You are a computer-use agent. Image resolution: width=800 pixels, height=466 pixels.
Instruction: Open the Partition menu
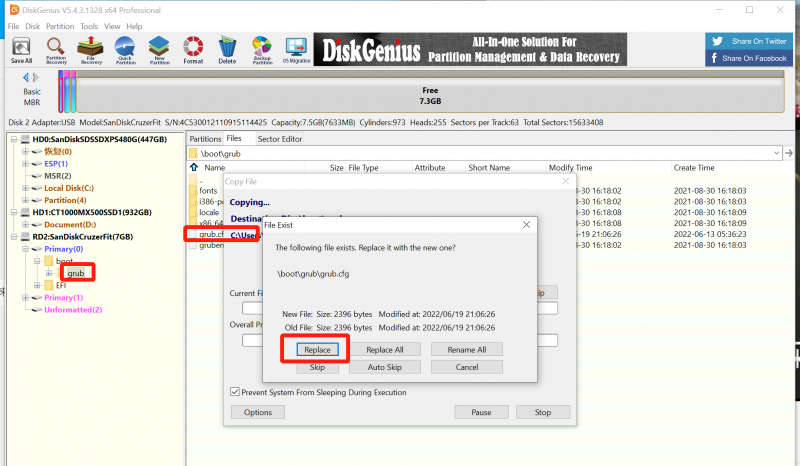click(x=60, y=26)
